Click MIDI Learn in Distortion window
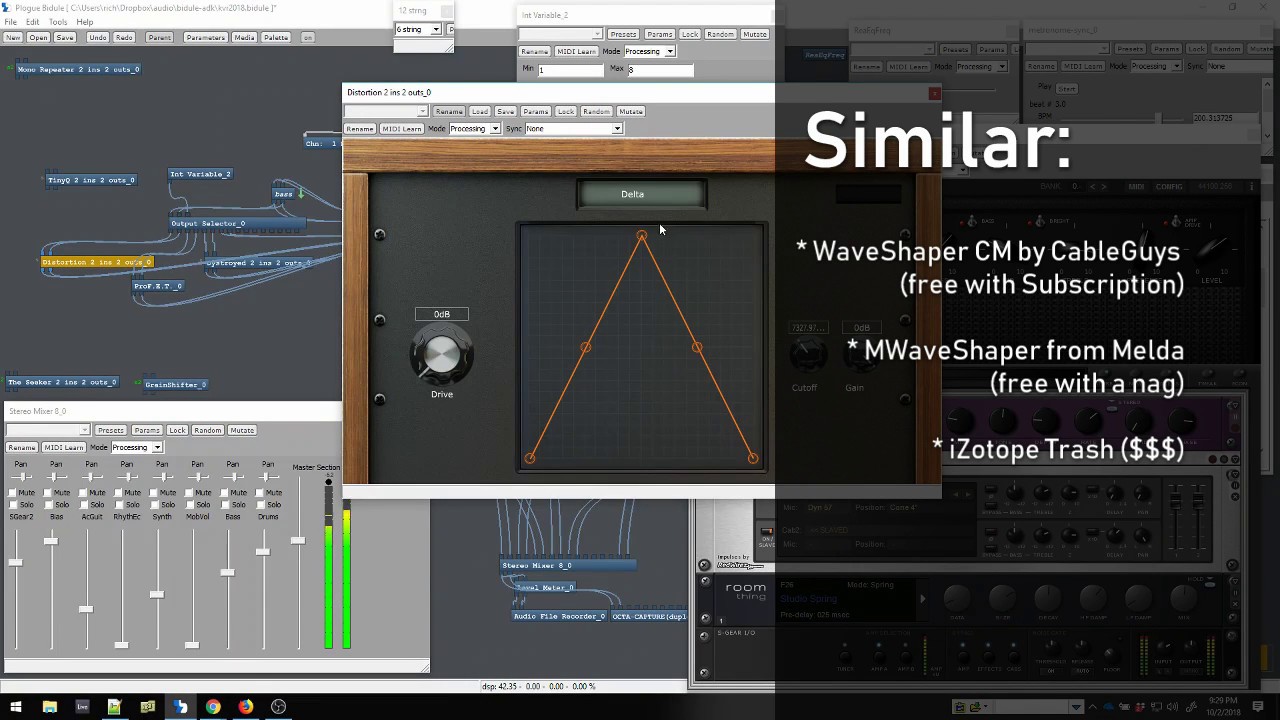This screenshot has height=720, width=1280. click(x=402, y=129)
